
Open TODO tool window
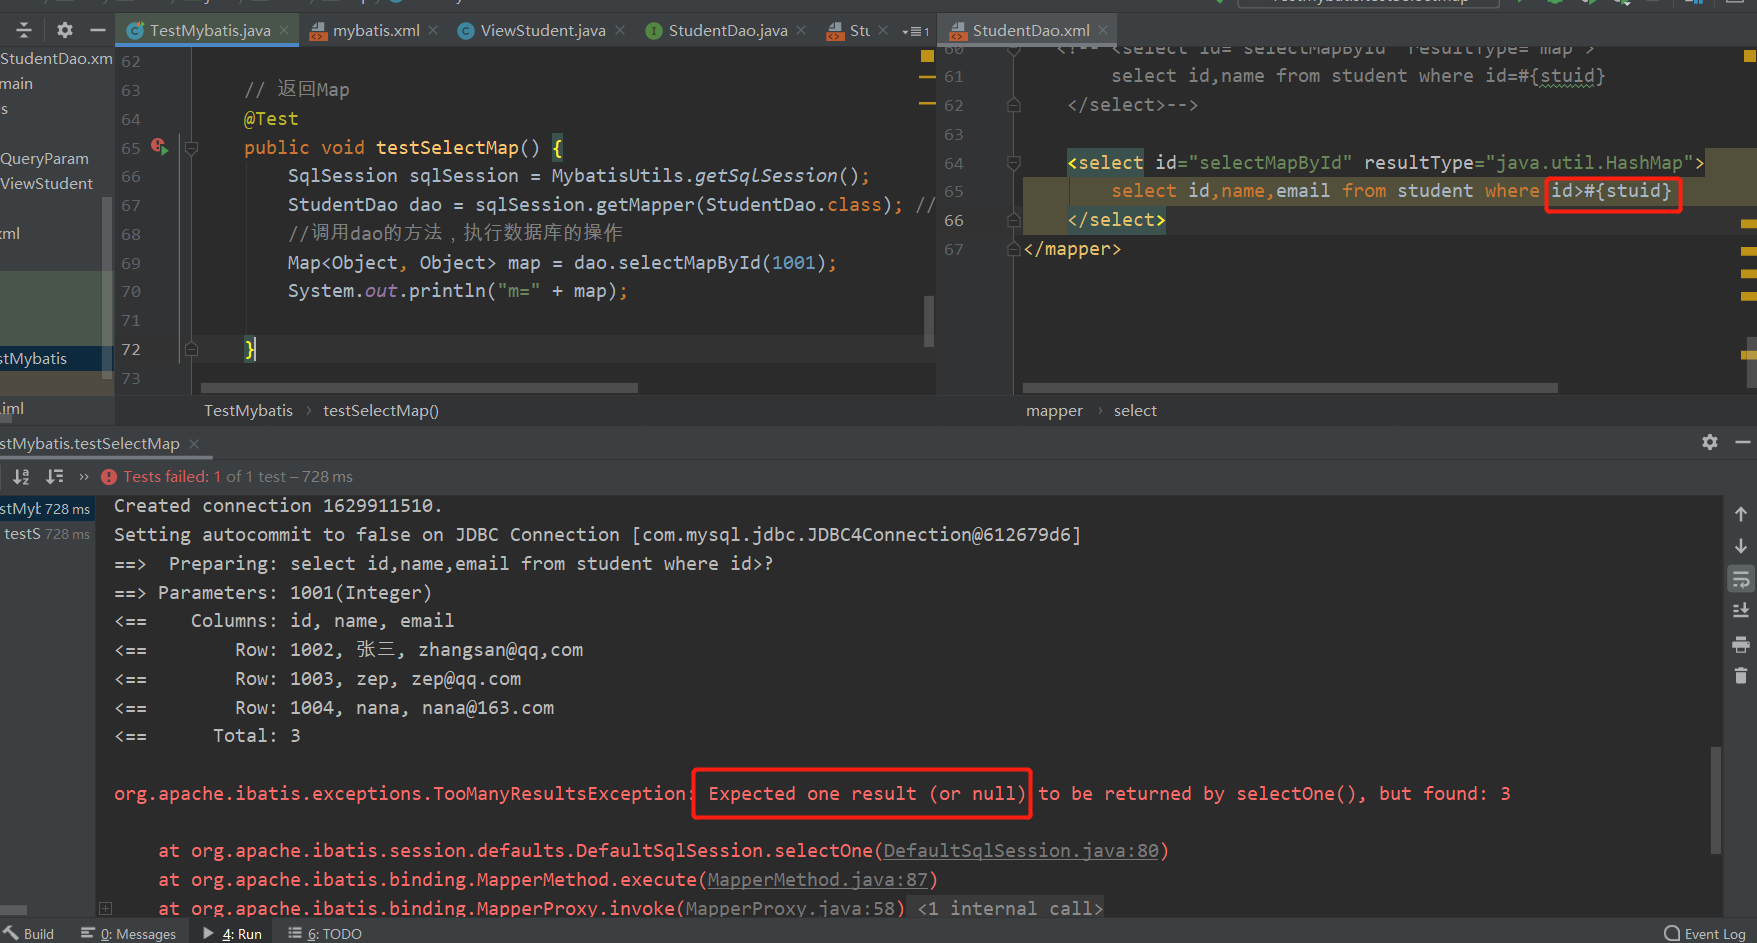pos(325,933)
